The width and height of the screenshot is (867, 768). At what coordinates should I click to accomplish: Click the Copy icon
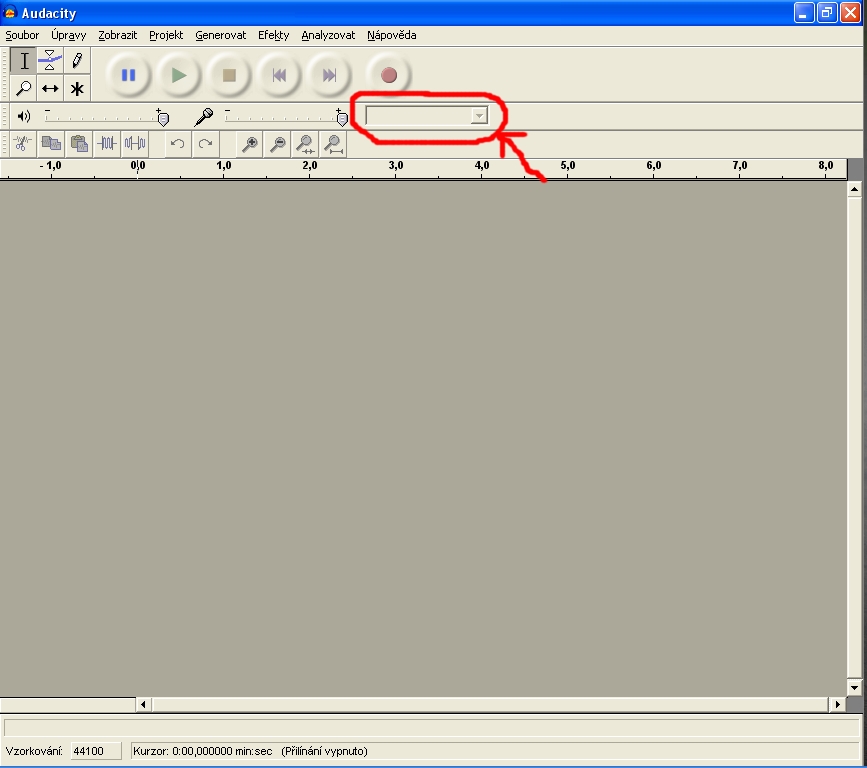[x=51, y=144]
